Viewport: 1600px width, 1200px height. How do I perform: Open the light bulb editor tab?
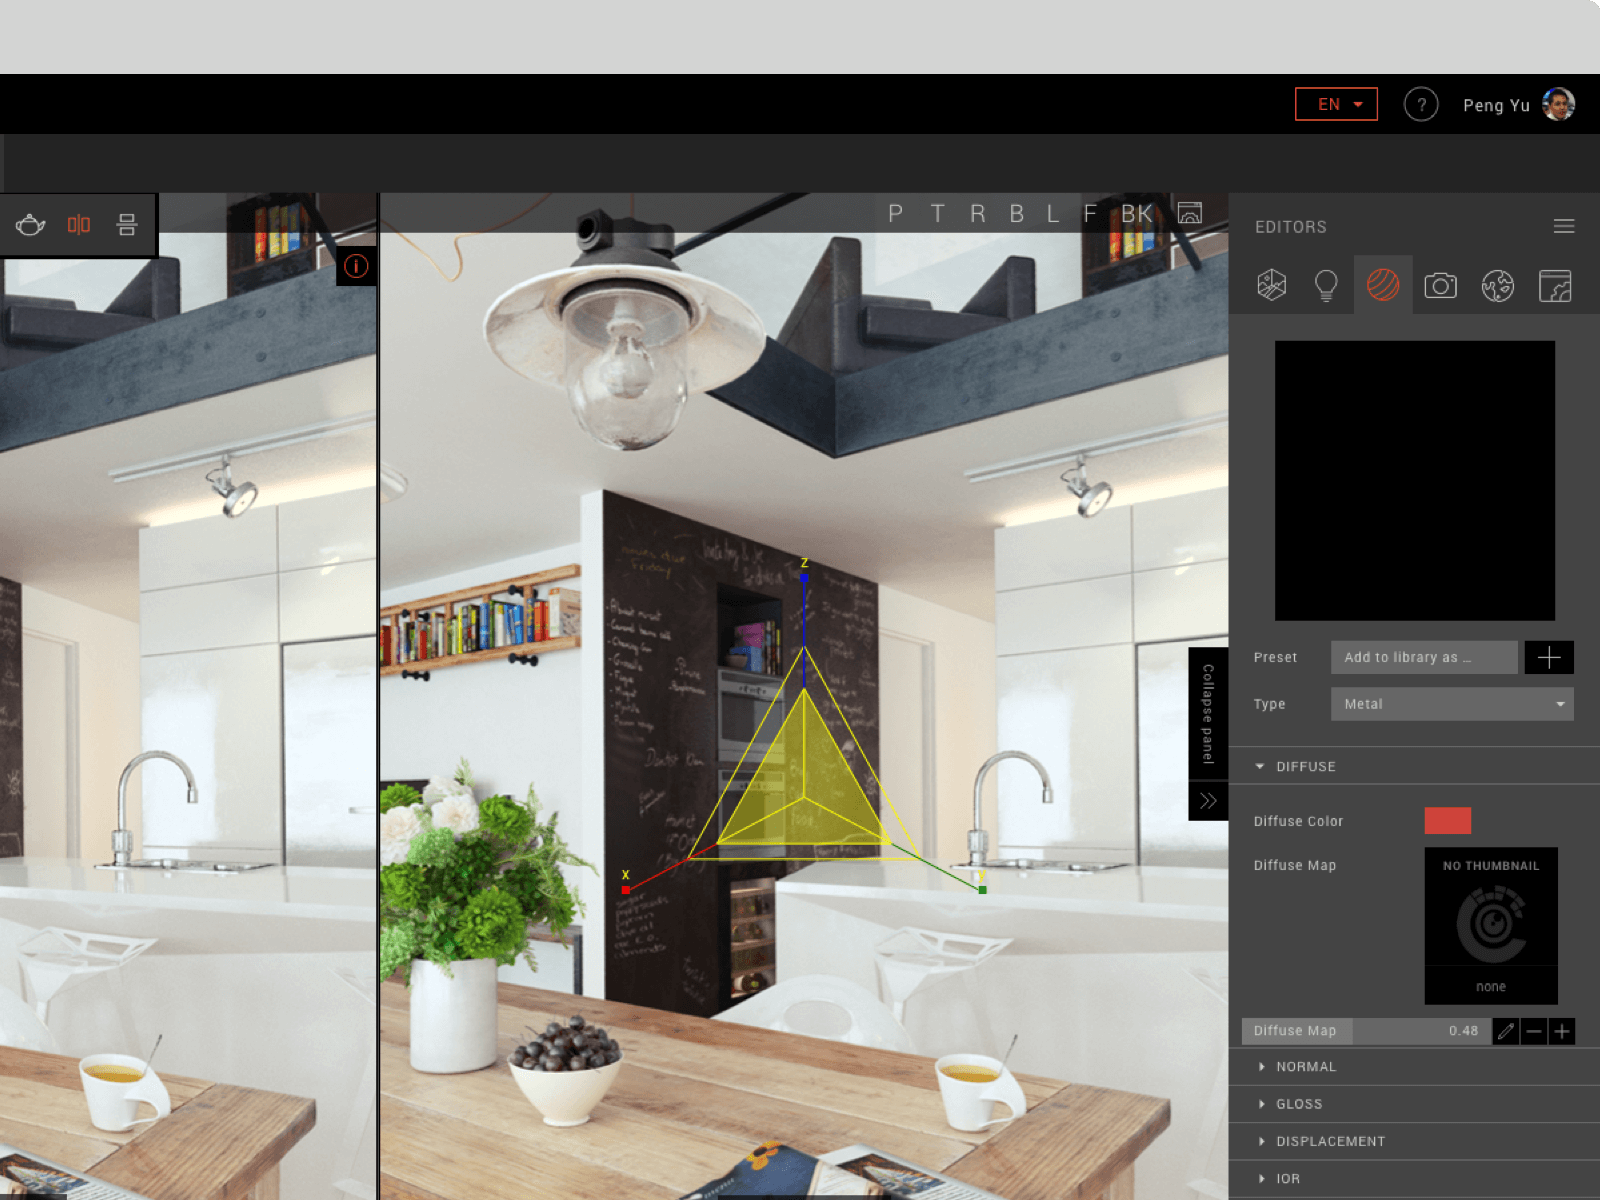(x=1326, y=285)
